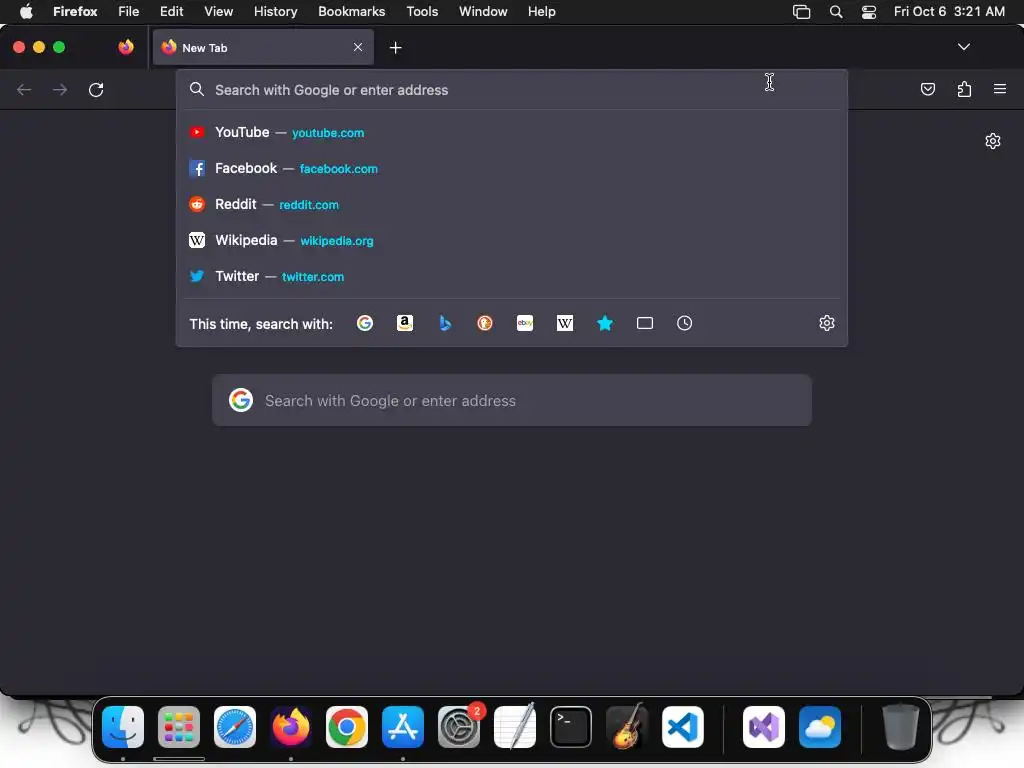Open the Window menu
This screenshot has height=768, width=1024.
click(x=483, y=11)
